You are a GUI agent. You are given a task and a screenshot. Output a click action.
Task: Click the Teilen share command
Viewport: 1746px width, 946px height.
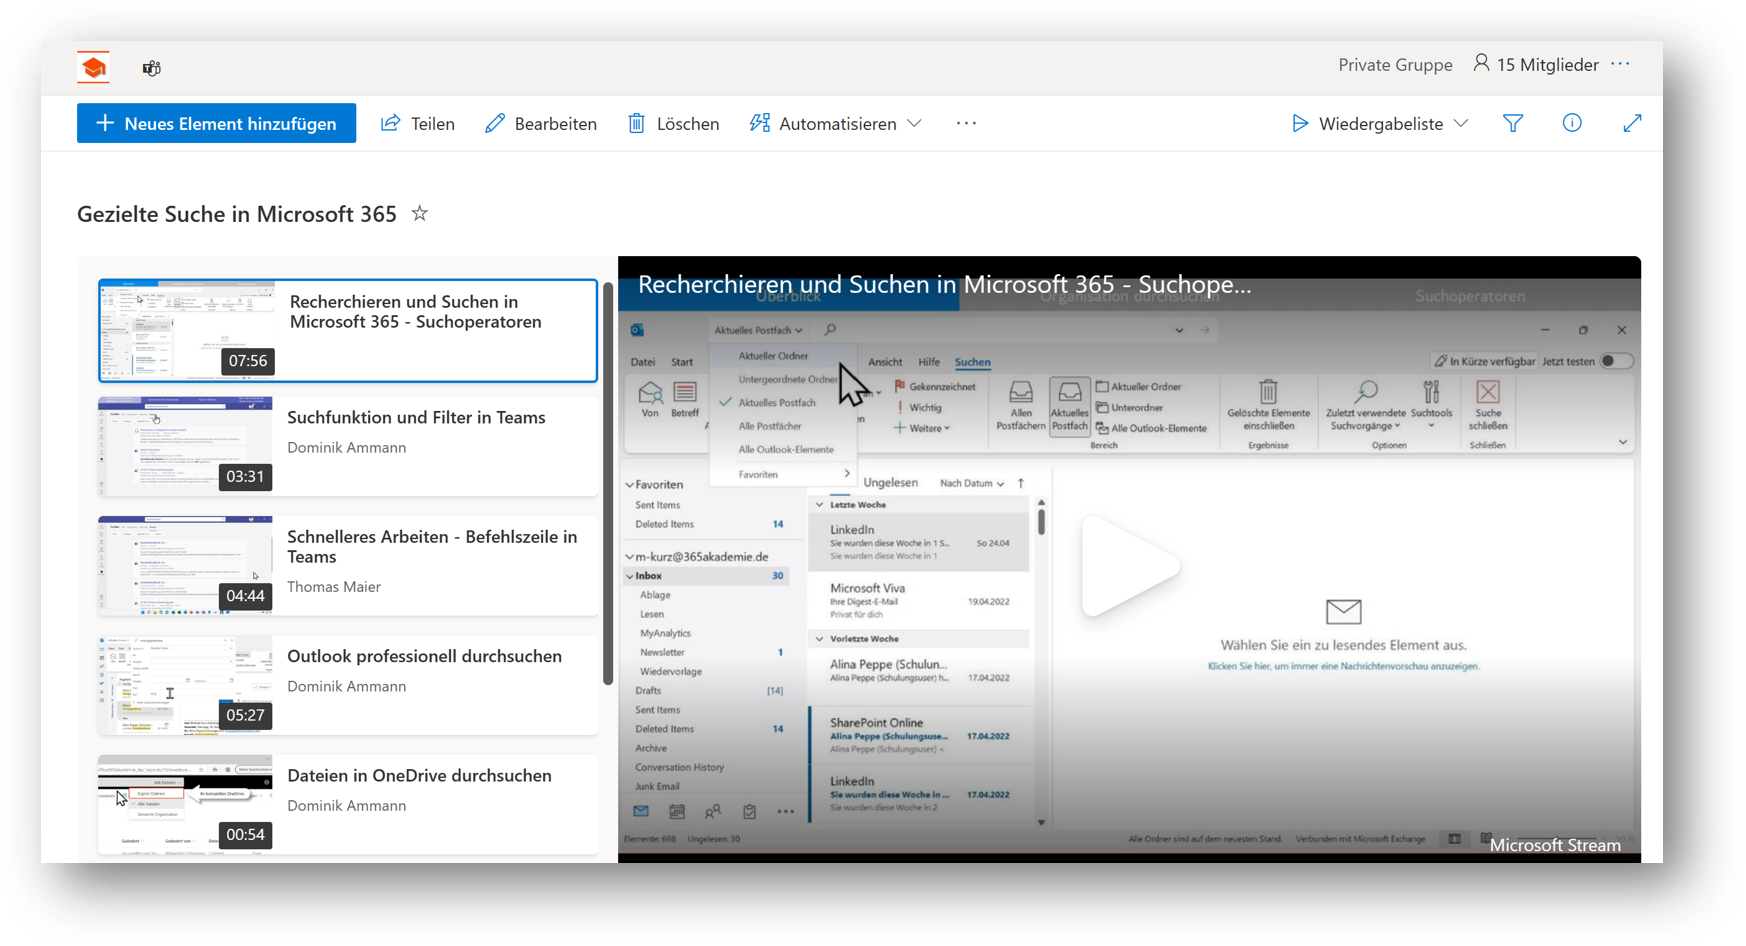pyautogui.click(x=418, y=123)
